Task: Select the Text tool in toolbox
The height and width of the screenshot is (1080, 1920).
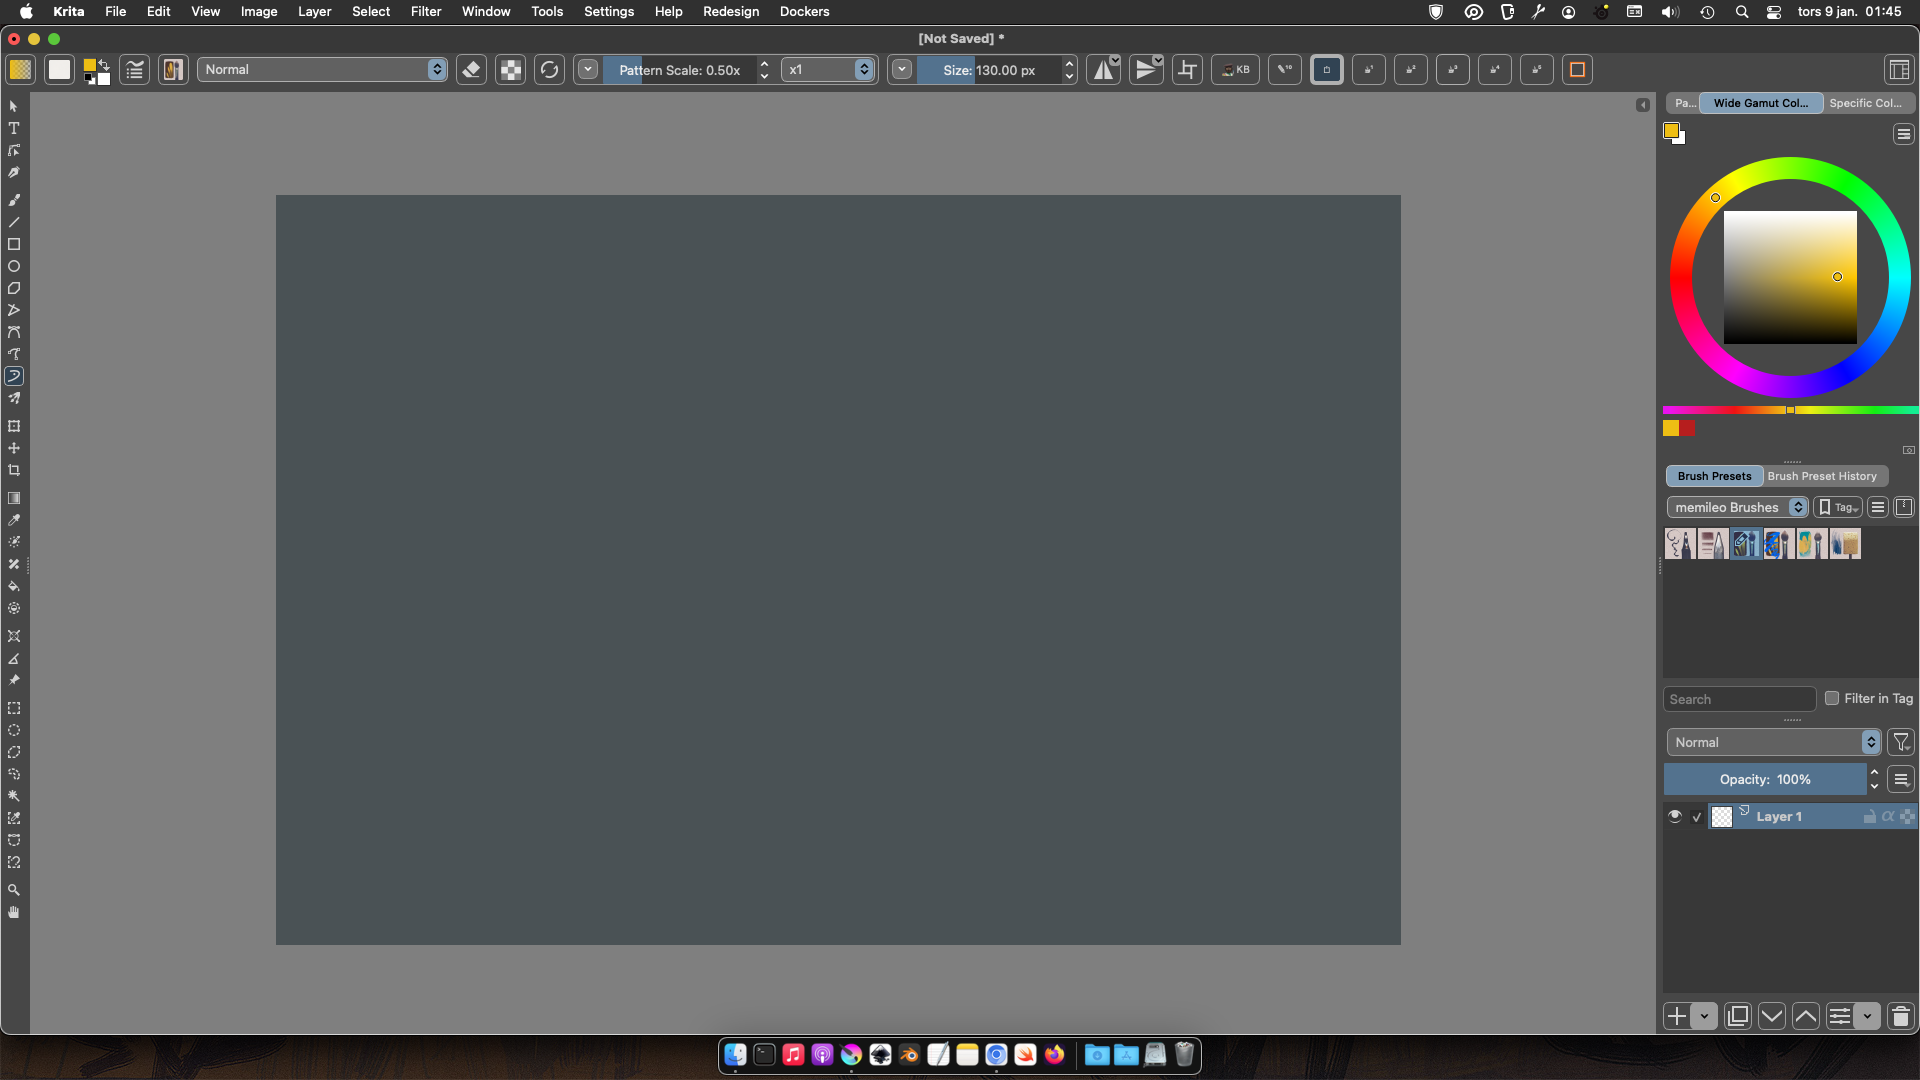Action: [x=14, y=128]
